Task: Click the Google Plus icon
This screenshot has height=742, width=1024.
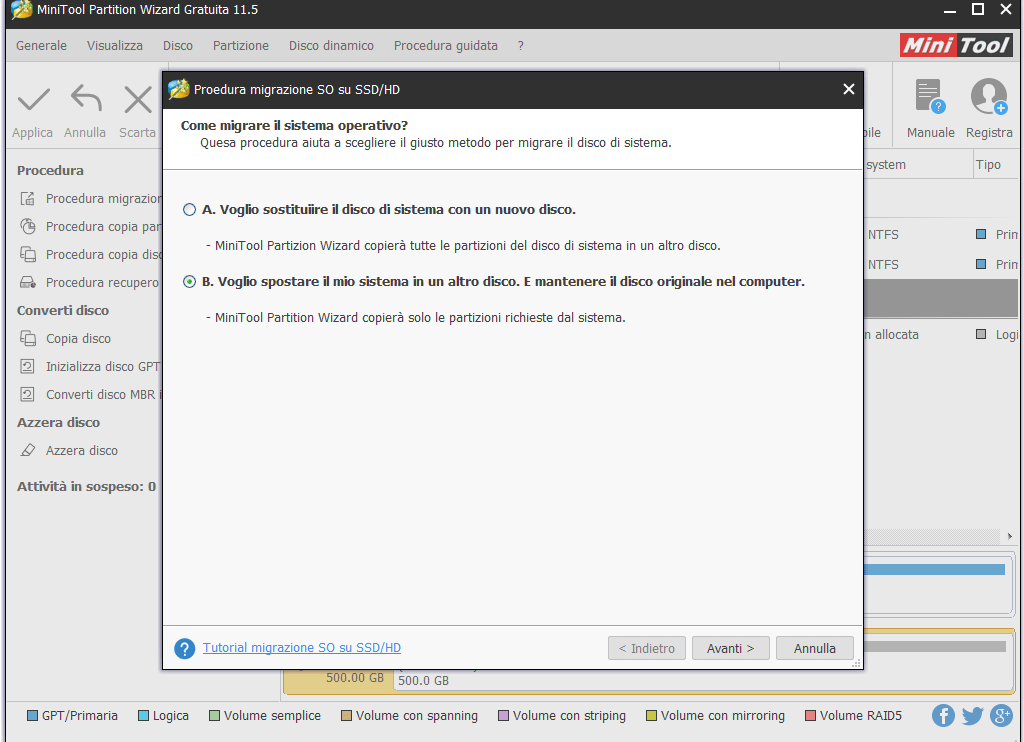Action: click(x=1001, y=715)
